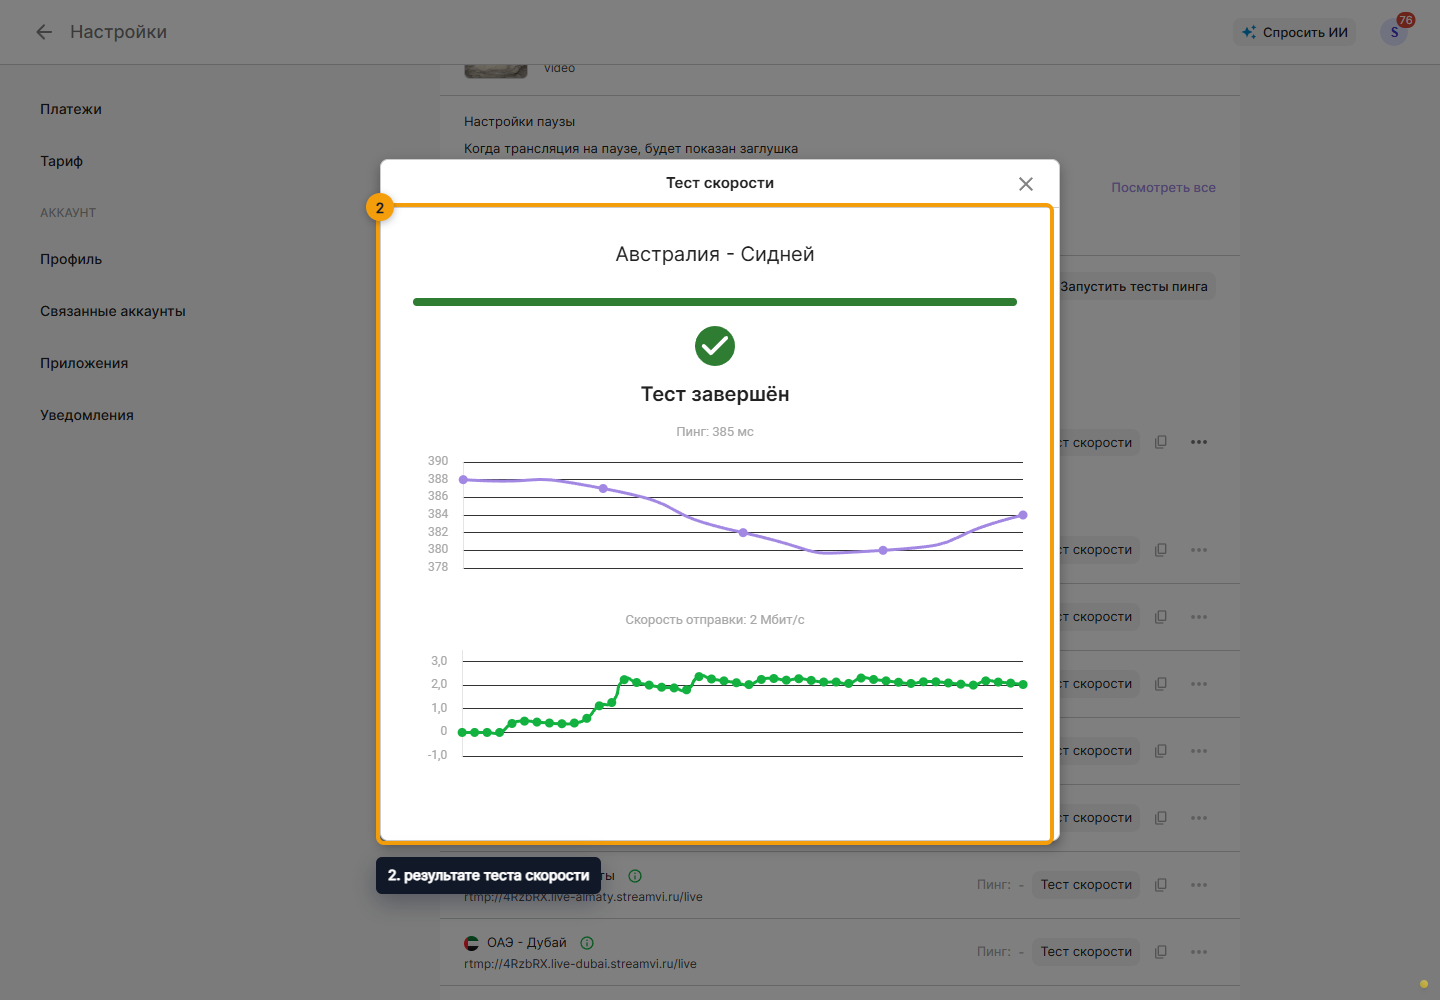Click the back arrow next to Настройки

tap(44, 32)
